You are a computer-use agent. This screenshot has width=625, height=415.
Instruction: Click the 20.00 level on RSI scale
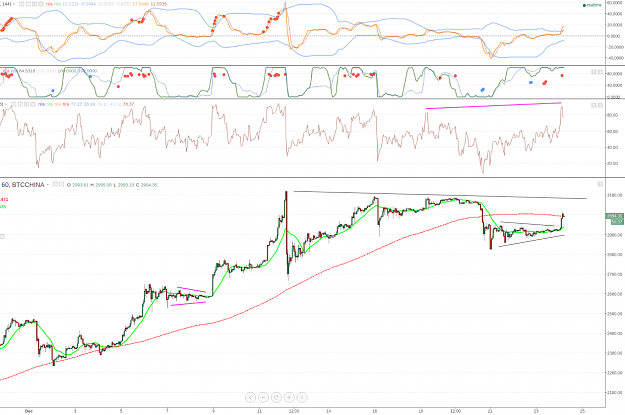pyautogui.click(x=612, y=163)
